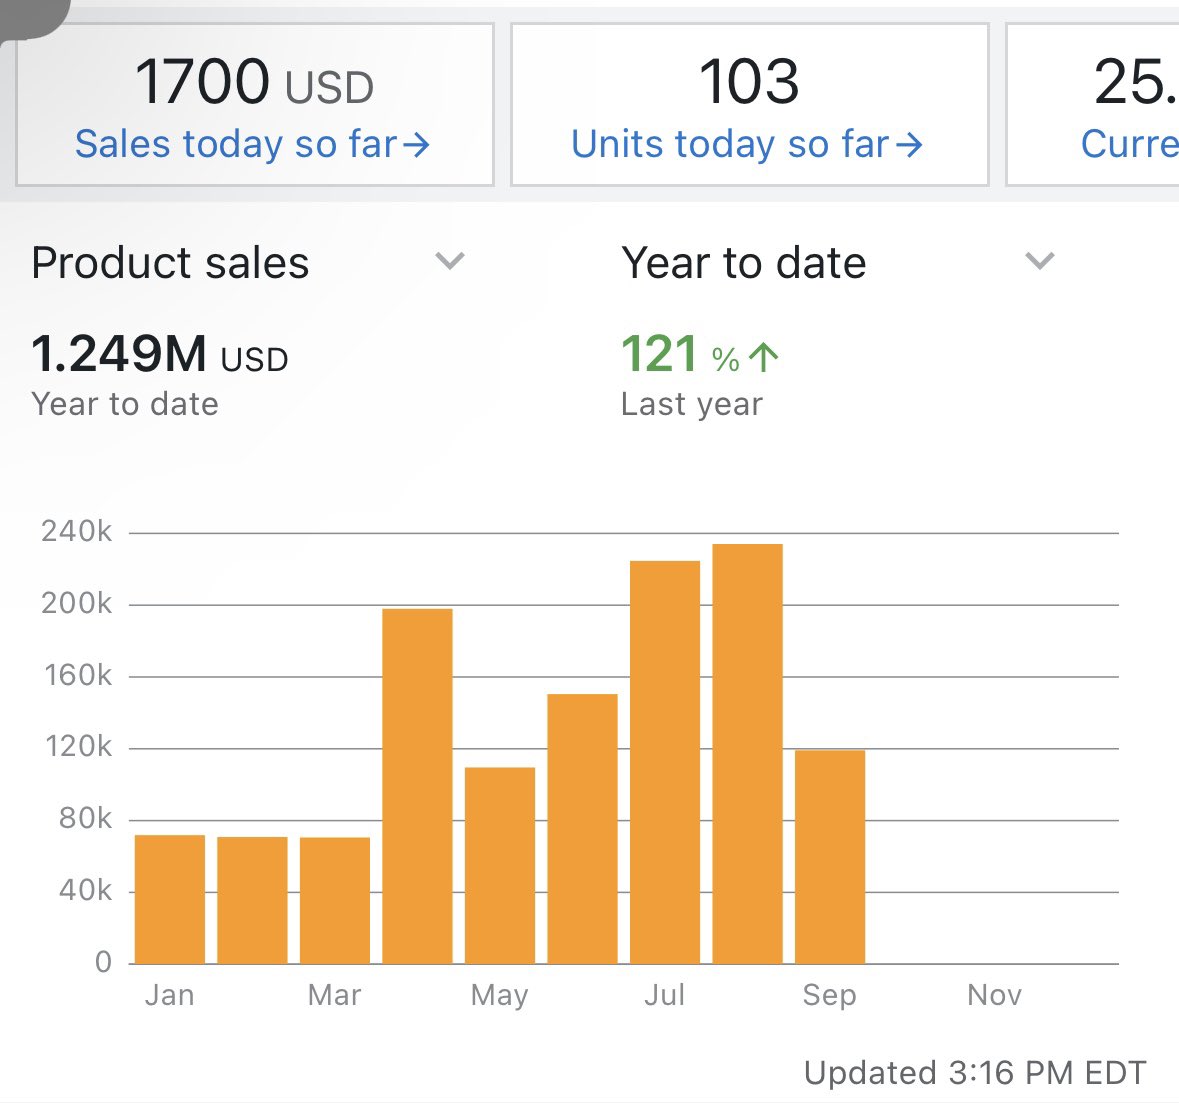
Task: Click the Mar axis label
Action: click(335, 995)
